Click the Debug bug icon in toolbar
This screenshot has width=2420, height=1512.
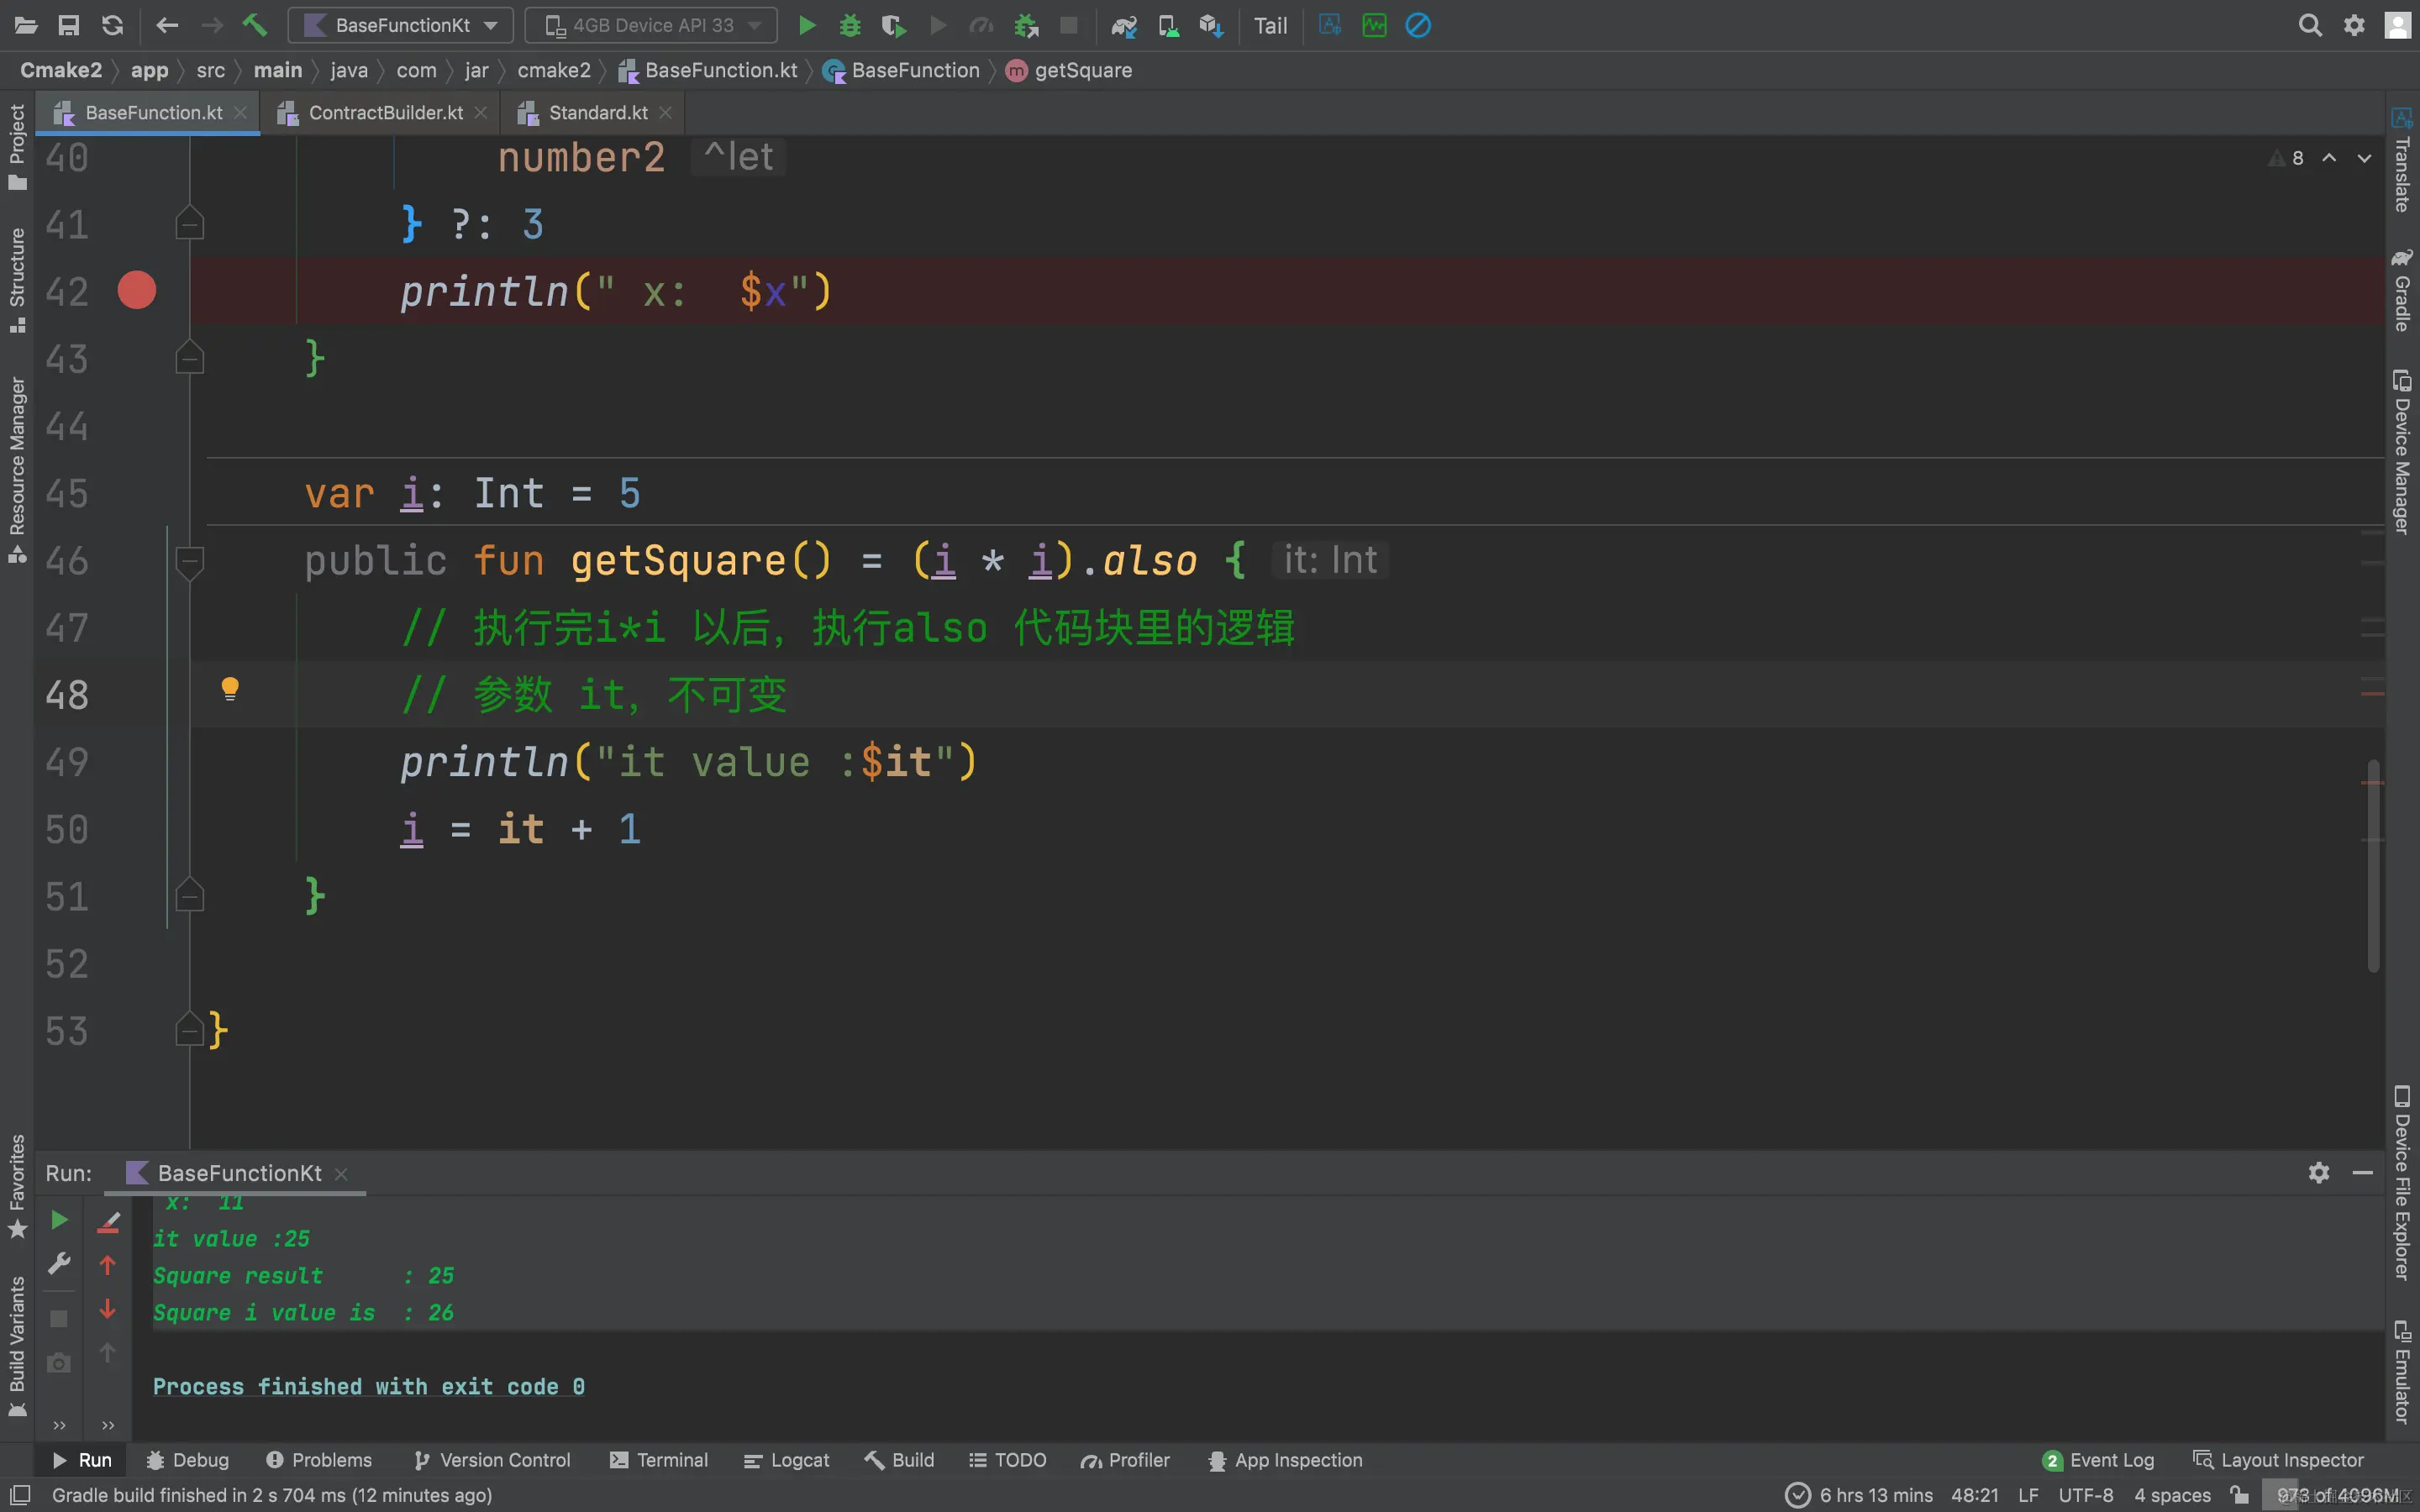pyautogui.click(x=850, y=25)
